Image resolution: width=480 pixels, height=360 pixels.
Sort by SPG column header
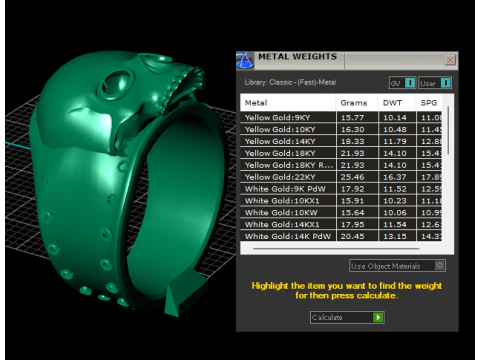(429, 103)
